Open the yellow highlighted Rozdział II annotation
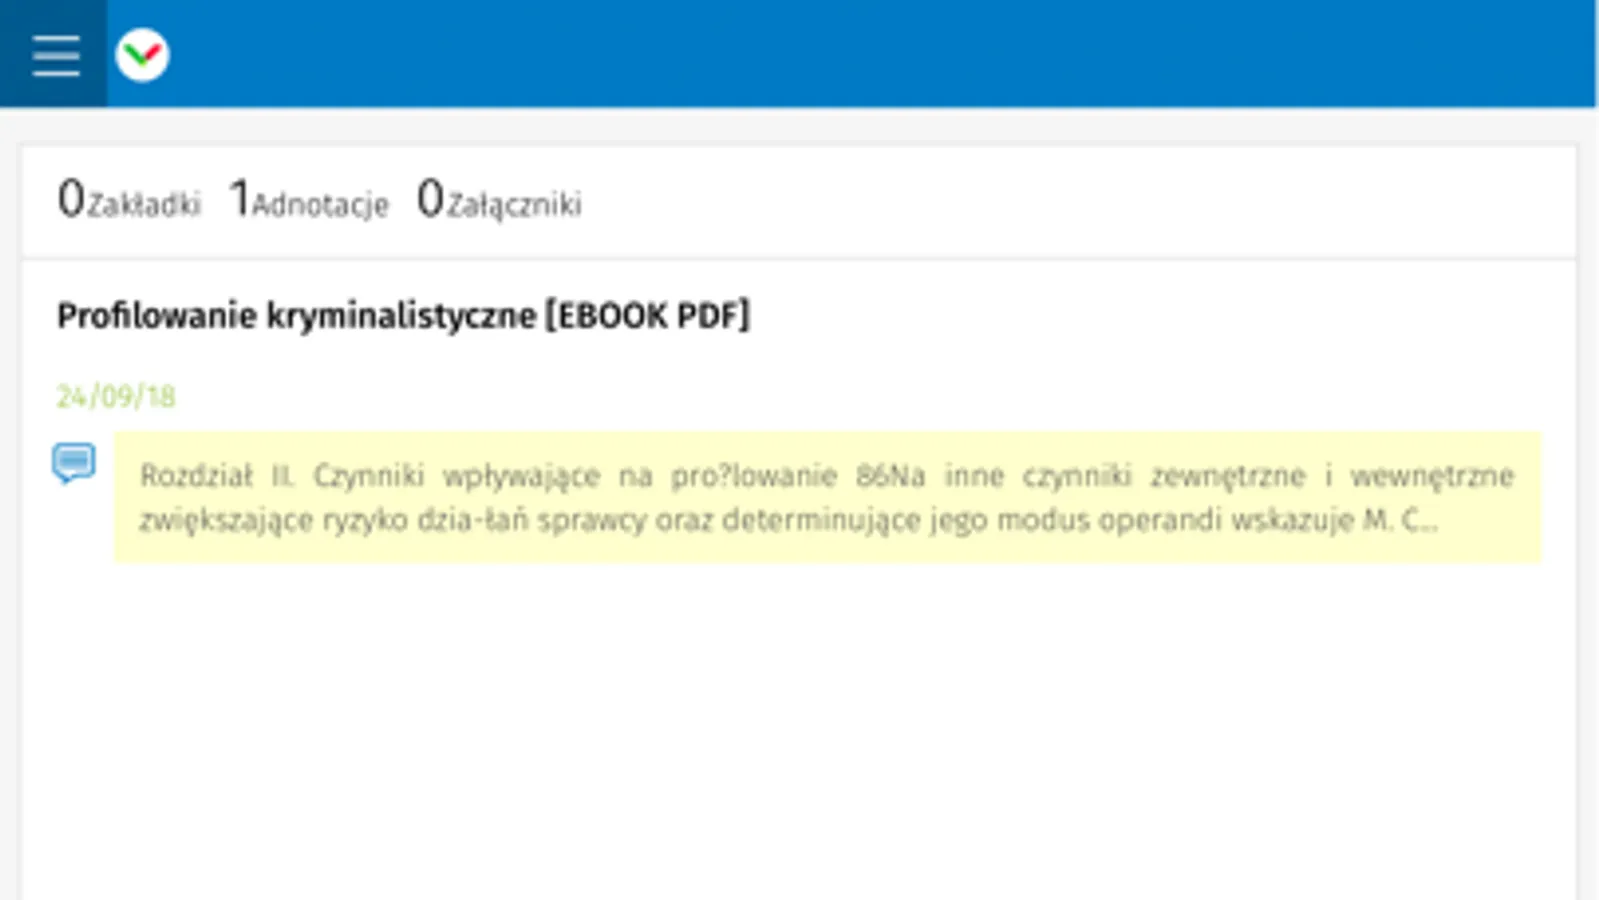Image resolution: width=1599 pixels, height=900 pixels. [x=827, y=497]
